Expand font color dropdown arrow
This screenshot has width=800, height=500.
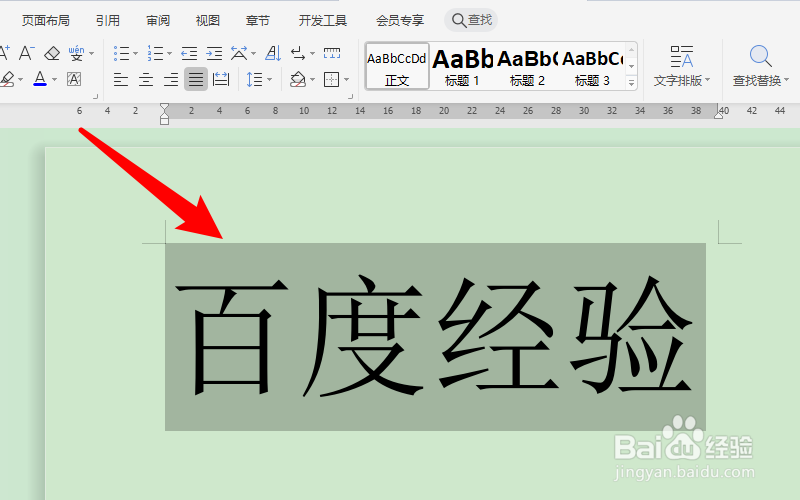point(55,80)
